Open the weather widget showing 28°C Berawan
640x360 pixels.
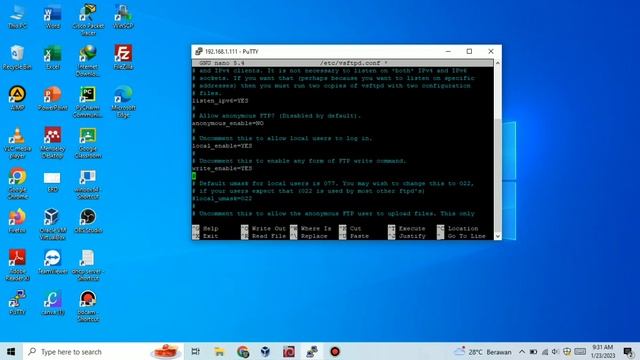[483, 351]
